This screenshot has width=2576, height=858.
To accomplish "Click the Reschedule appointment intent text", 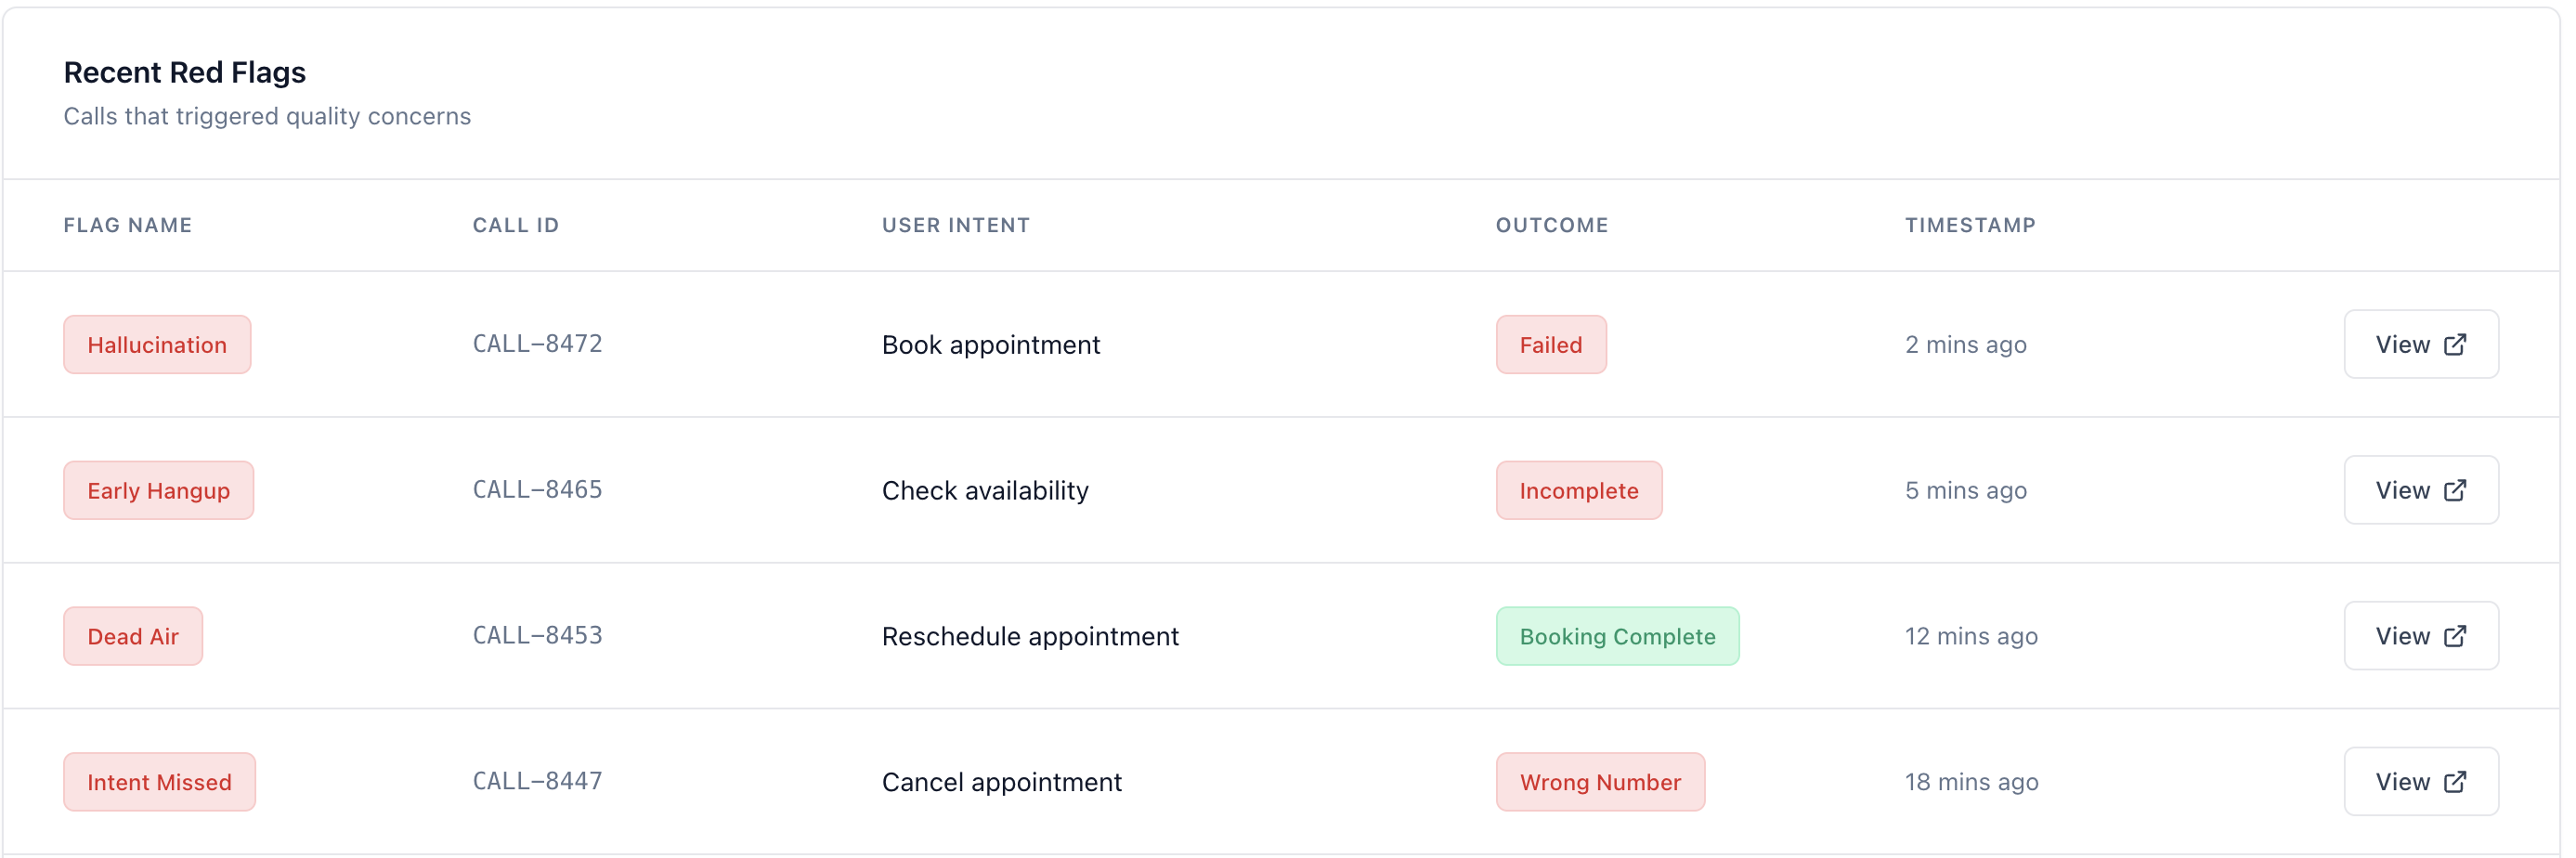I will pyautogui.click(x=1029, y=637).
